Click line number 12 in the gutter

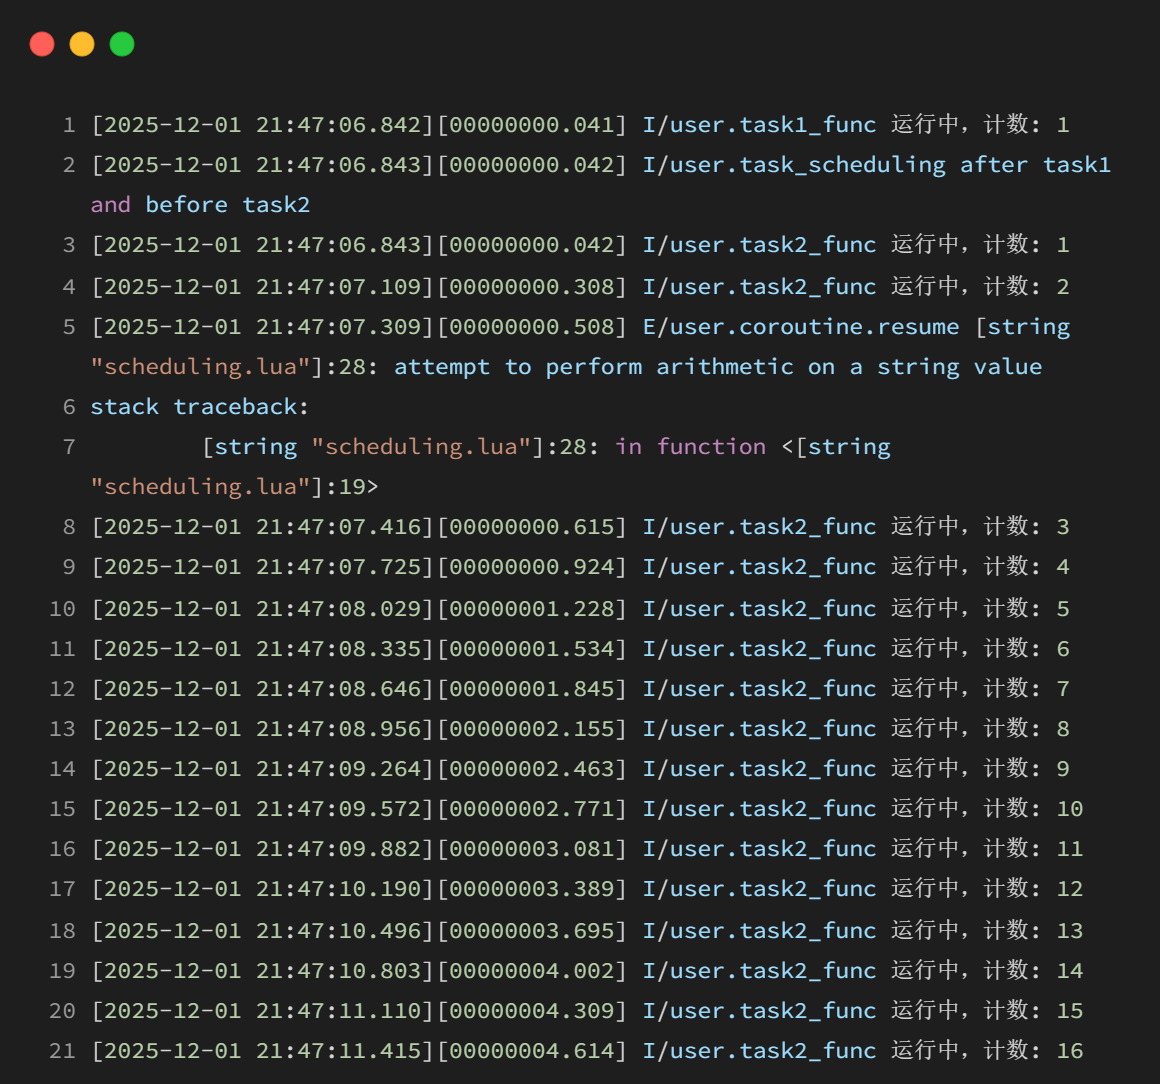(62, 689)
